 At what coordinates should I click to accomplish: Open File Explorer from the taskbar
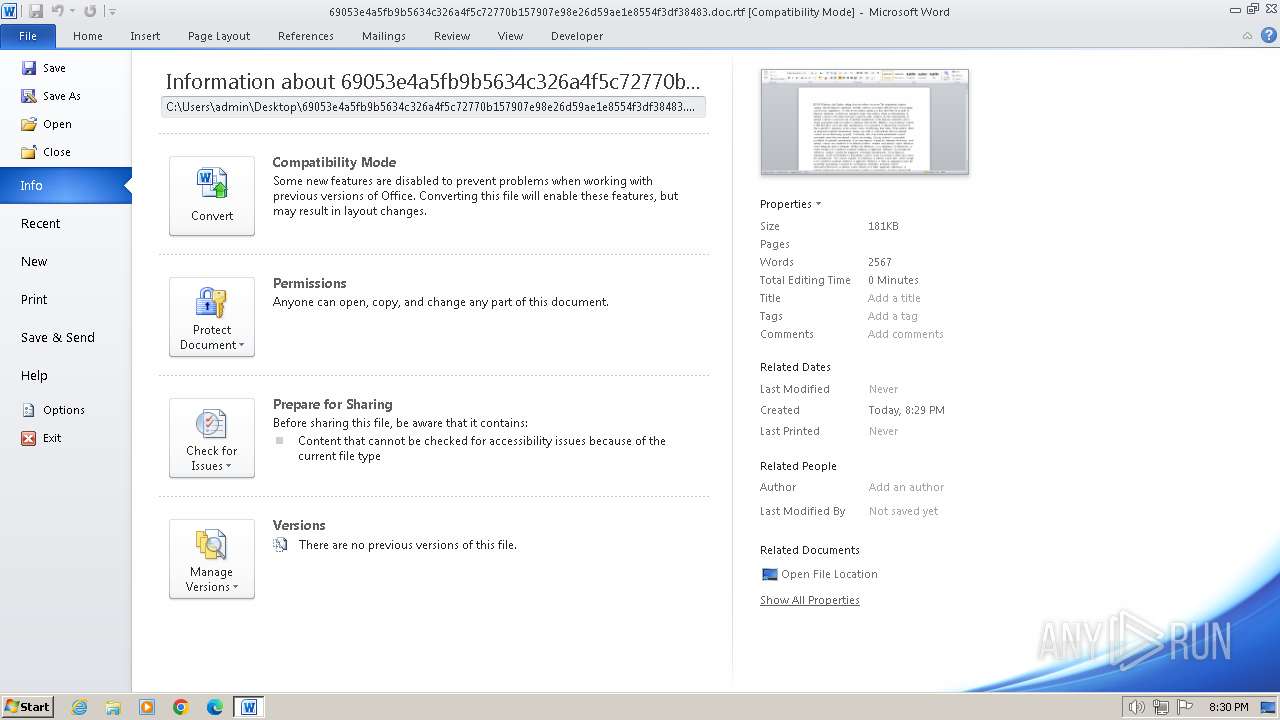(x=113, y=707)
